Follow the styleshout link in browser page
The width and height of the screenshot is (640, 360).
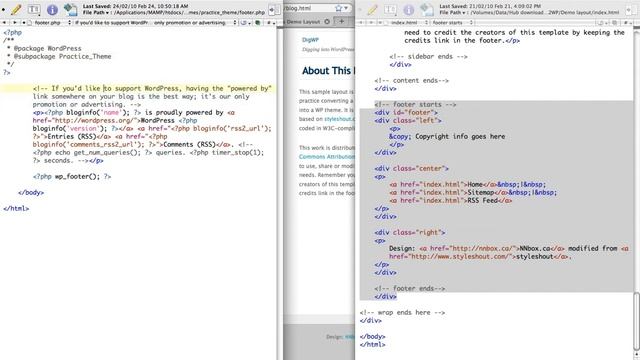(339, 119)
